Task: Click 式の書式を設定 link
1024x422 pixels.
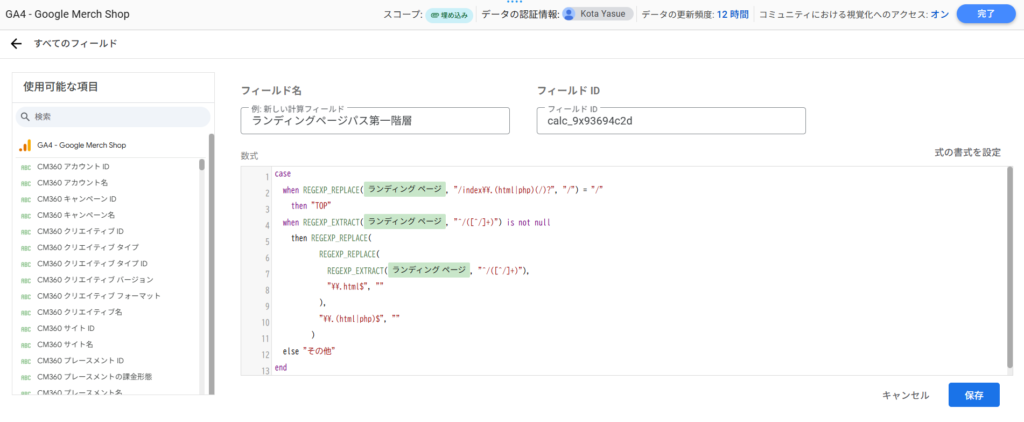Action: coord(966,152)
